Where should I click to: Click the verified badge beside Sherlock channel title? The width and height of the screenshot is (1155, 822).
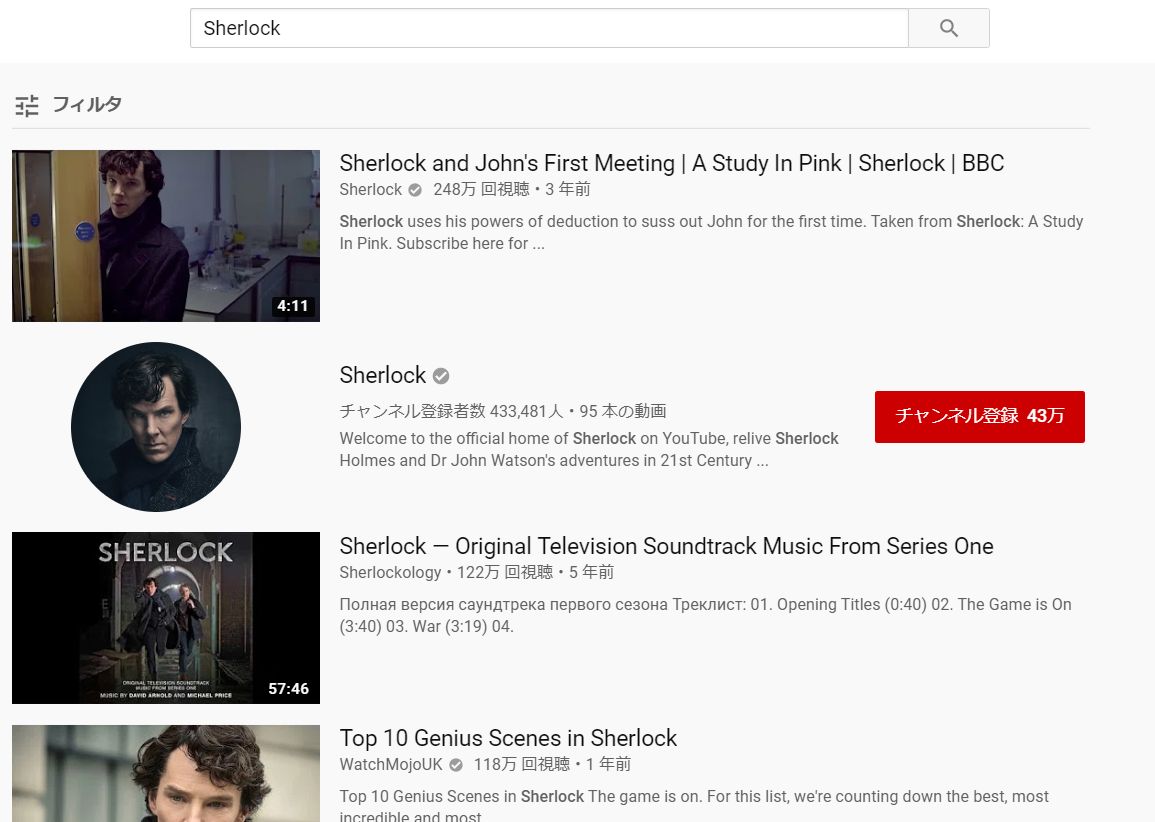(441, 376)
